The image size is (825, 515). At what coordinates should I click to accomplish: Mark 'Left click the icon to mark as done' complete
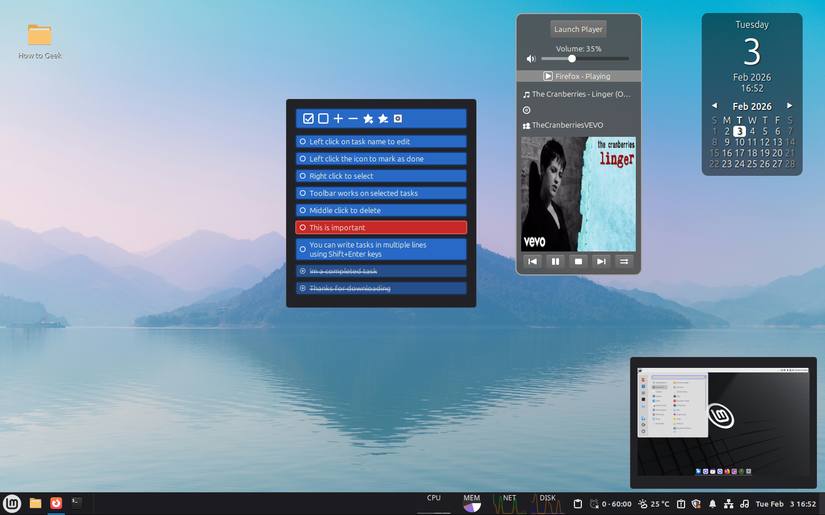[303, 158]
